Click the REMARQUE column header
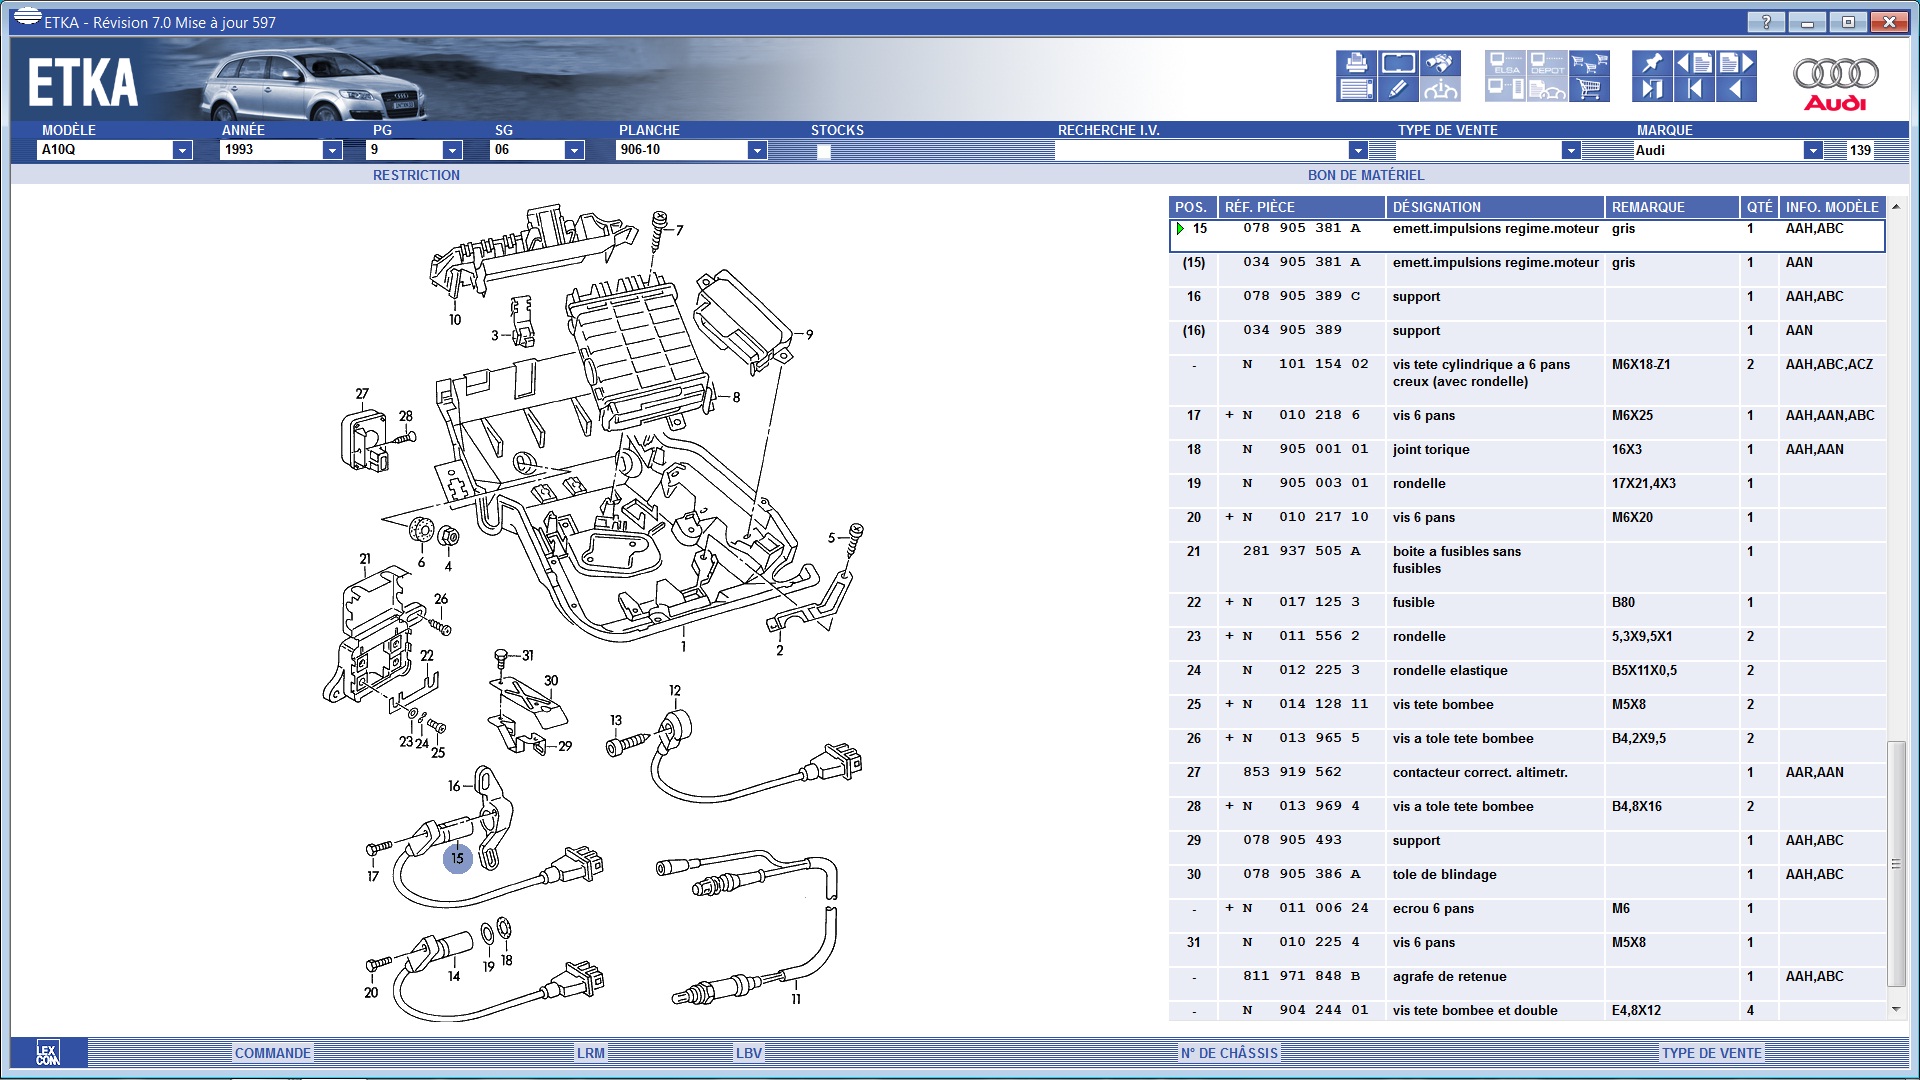The height and width of the screenshot is (1080, 1920). click(x=1672, y=207)
